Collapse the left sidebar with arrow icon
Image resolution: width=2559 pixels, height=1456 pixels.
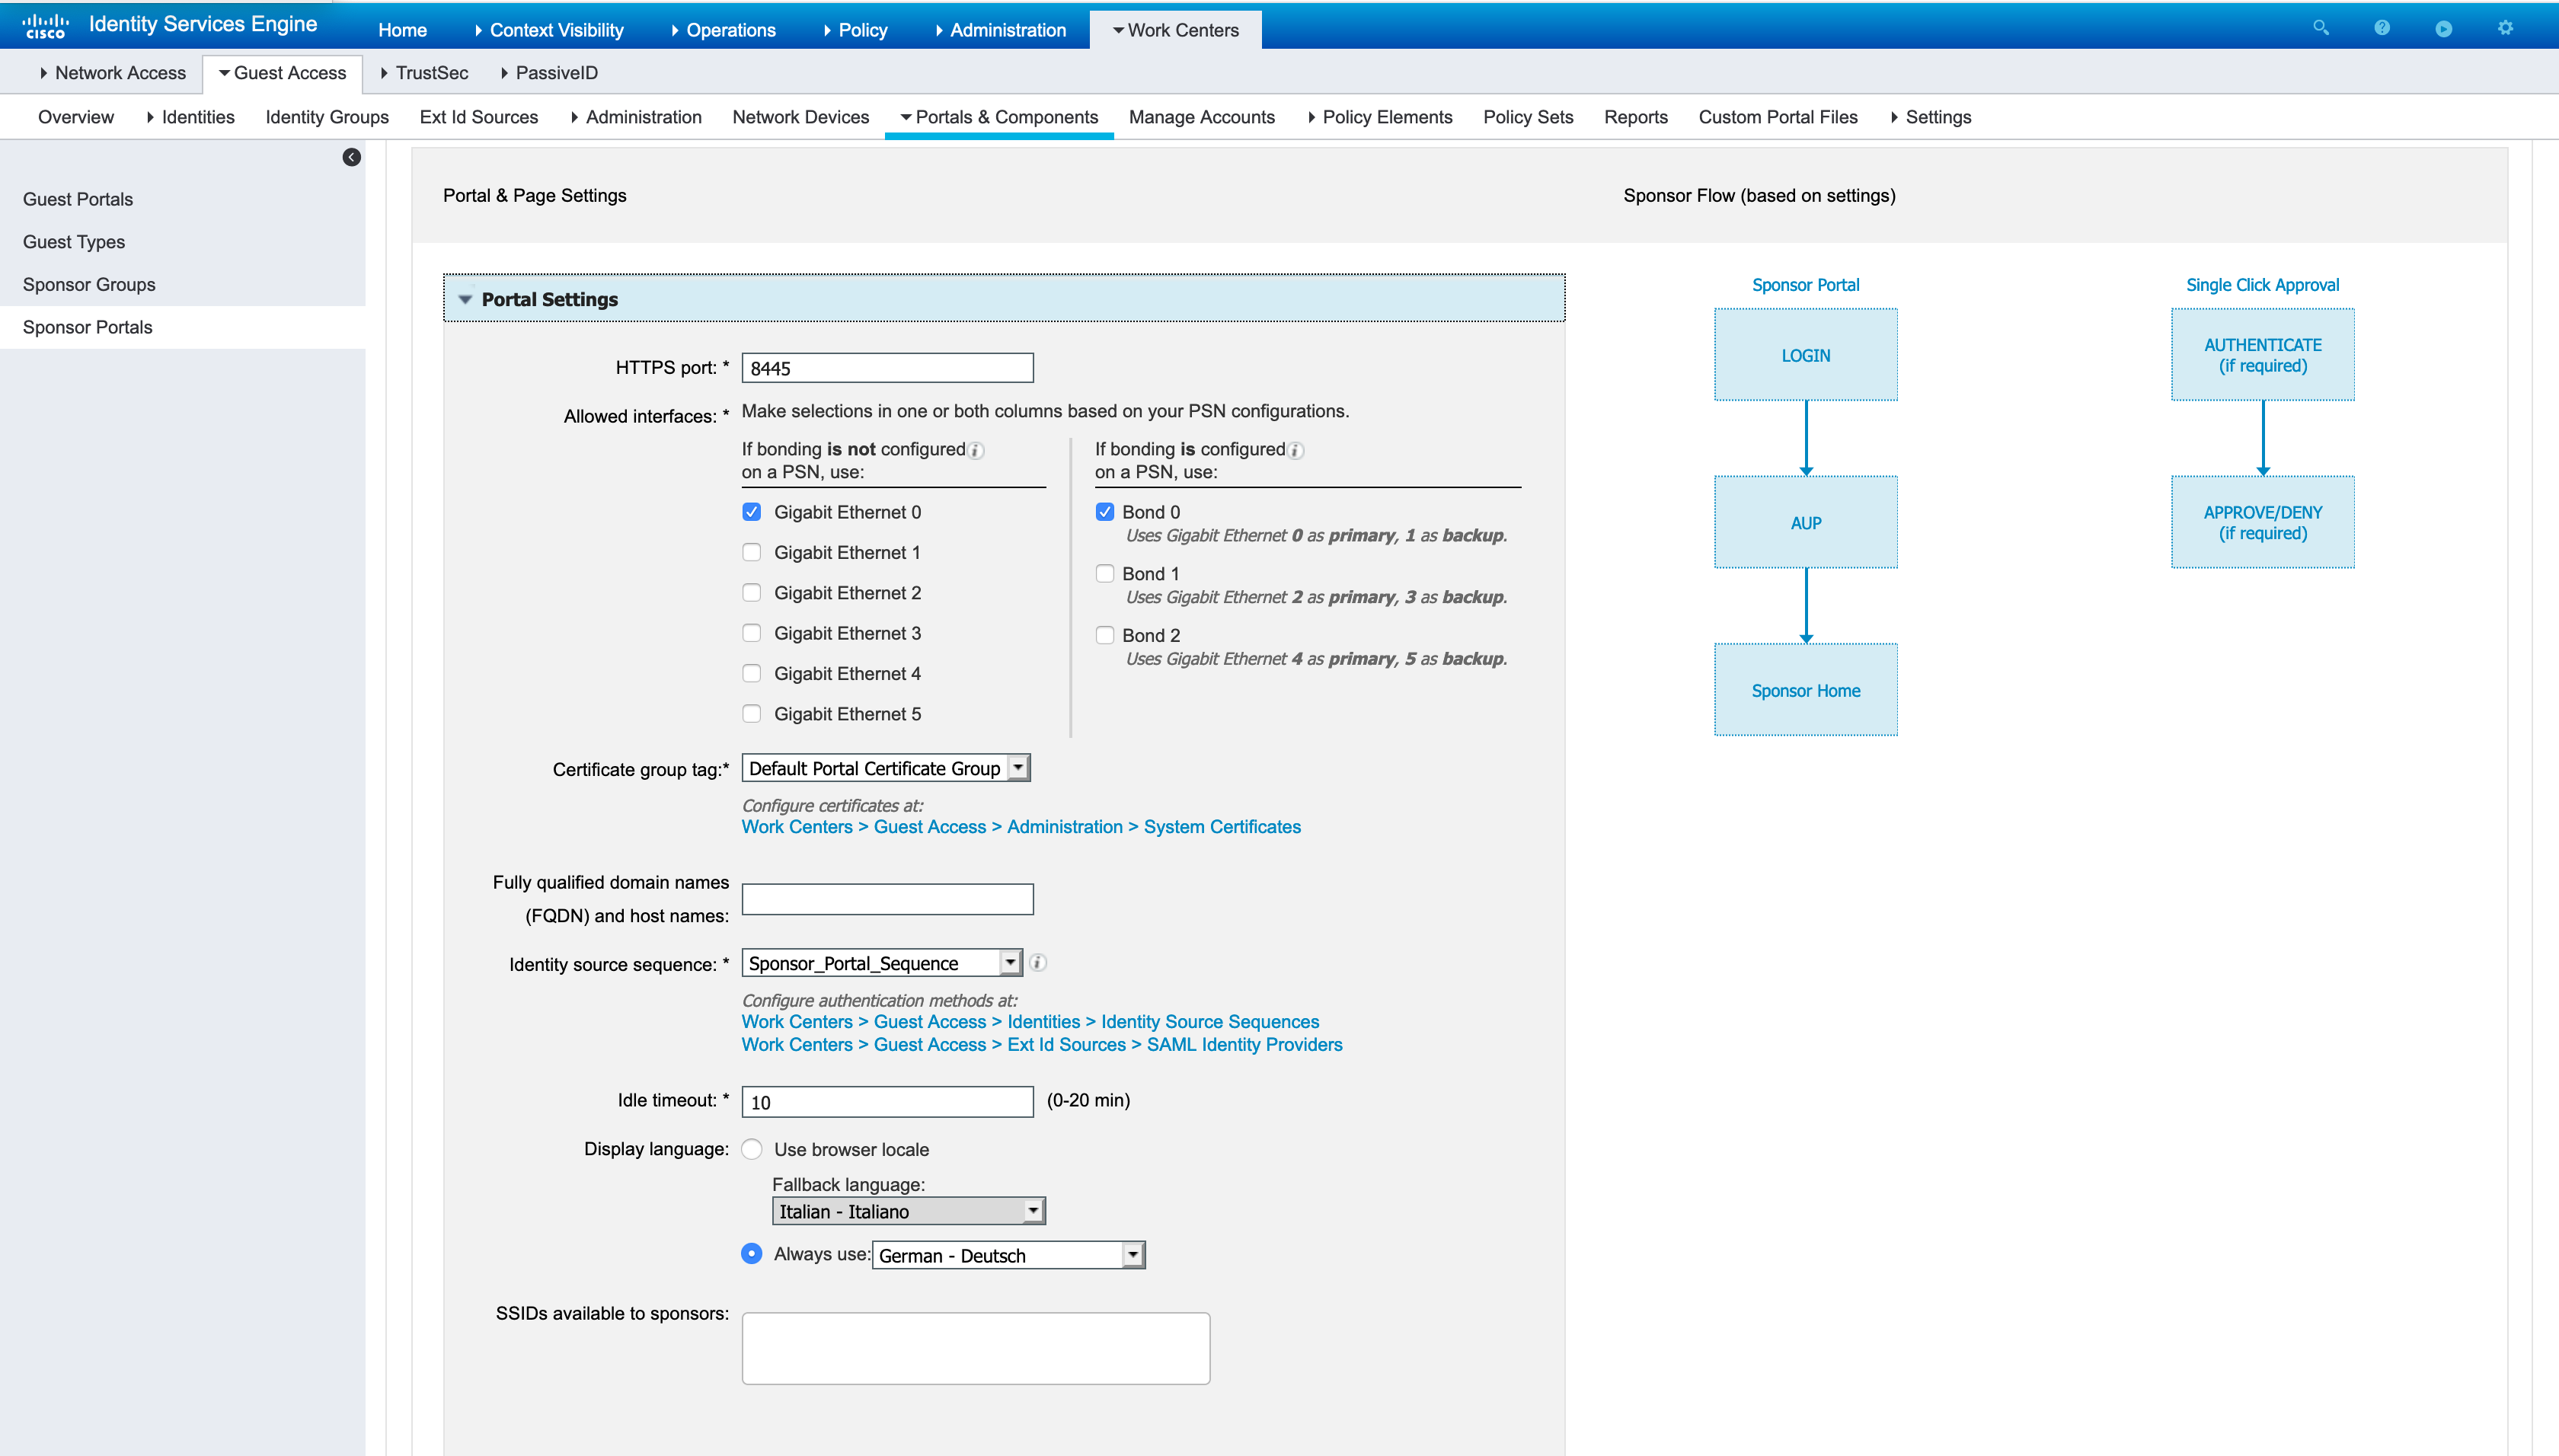351,157
